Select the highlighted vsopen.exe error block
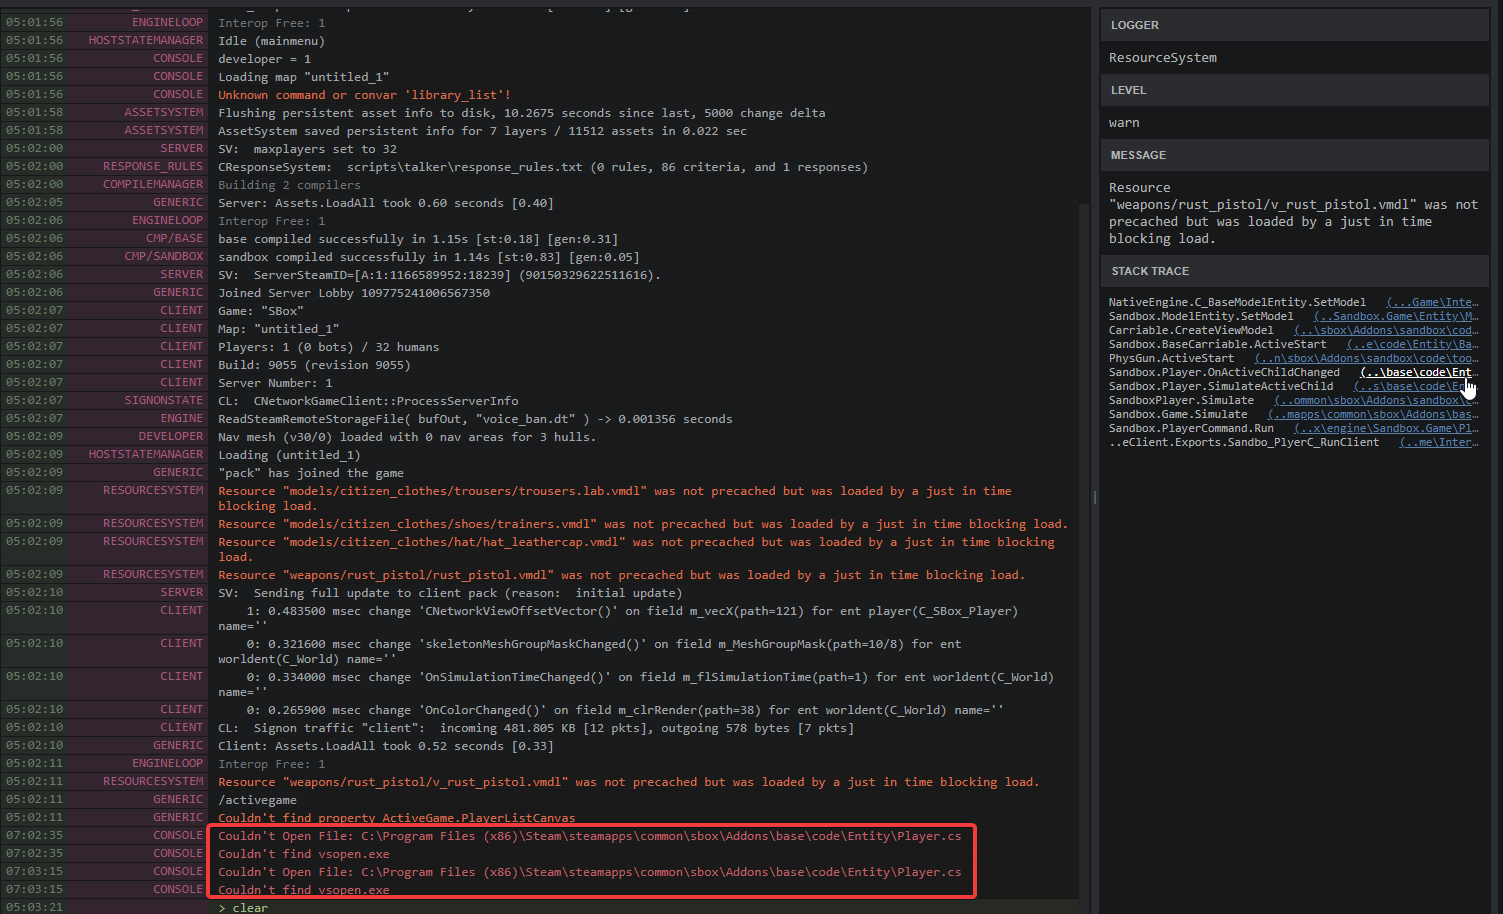Screen dimensions: 1503x914 point(592,861)
